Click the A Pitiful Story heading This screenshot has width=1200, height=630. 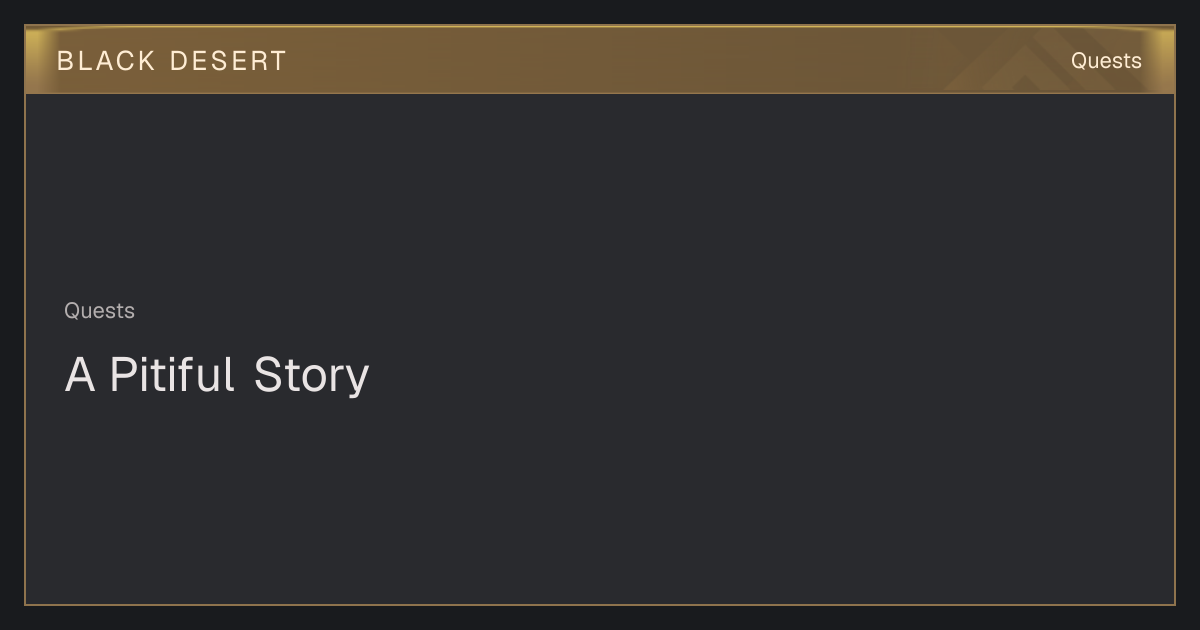click(217, 375)
